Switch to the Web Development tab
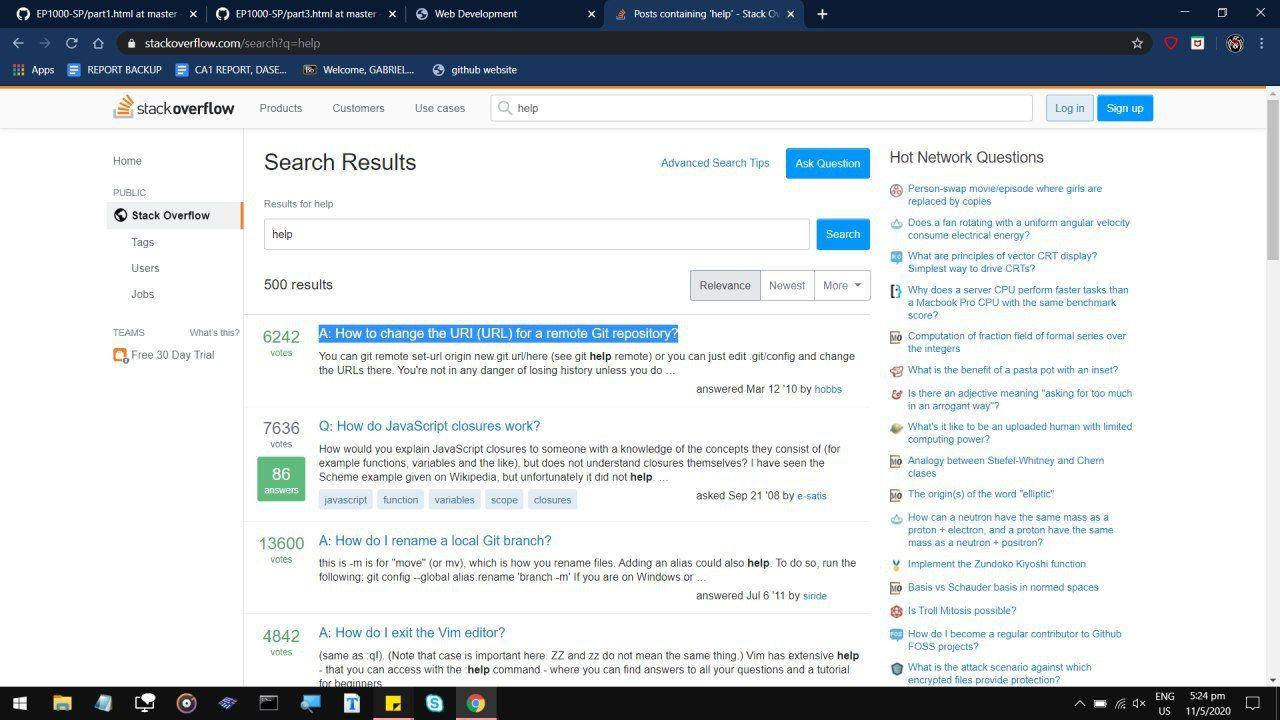 pyautogui.click(x=505, y=14)
